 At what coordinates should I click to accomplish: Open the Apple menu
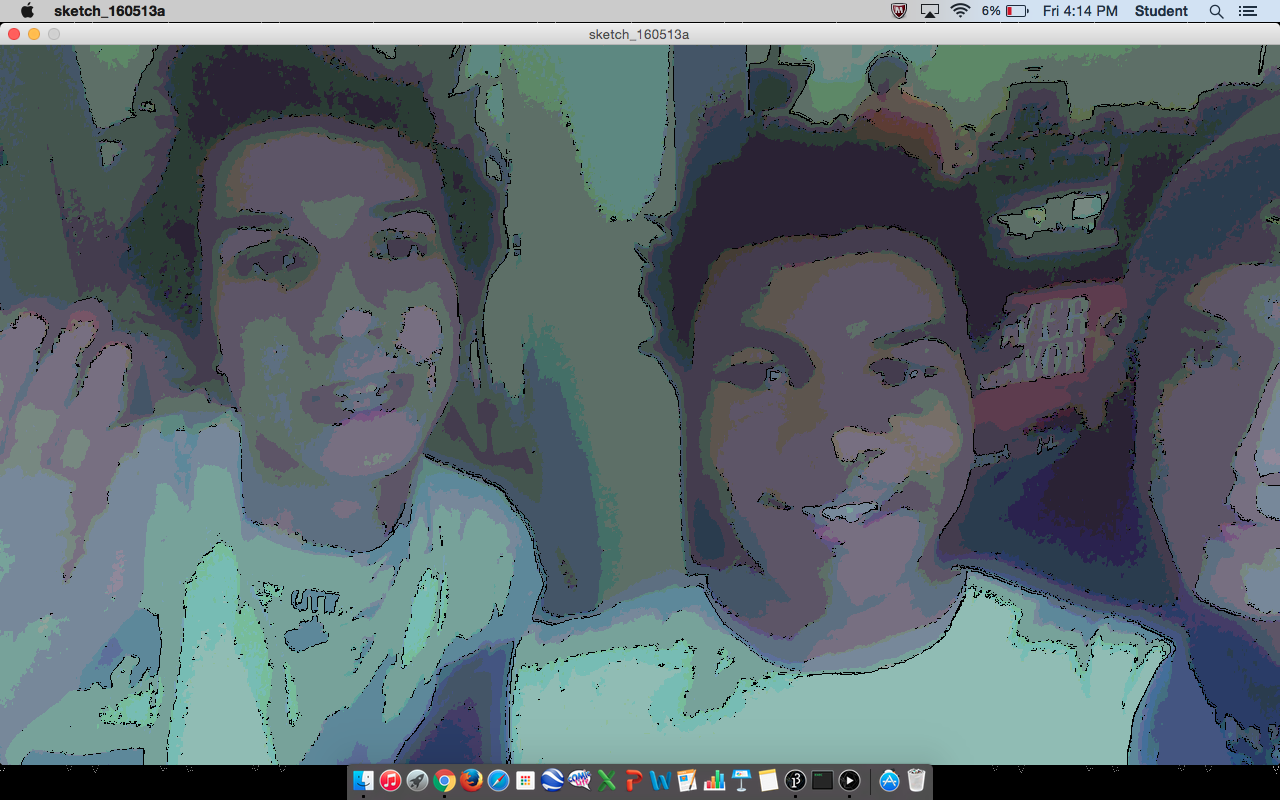[x=27, y=11]
